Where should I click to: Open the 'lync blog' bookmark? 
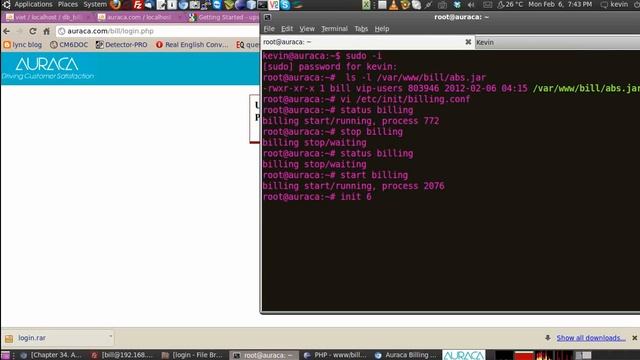(23, 45)
